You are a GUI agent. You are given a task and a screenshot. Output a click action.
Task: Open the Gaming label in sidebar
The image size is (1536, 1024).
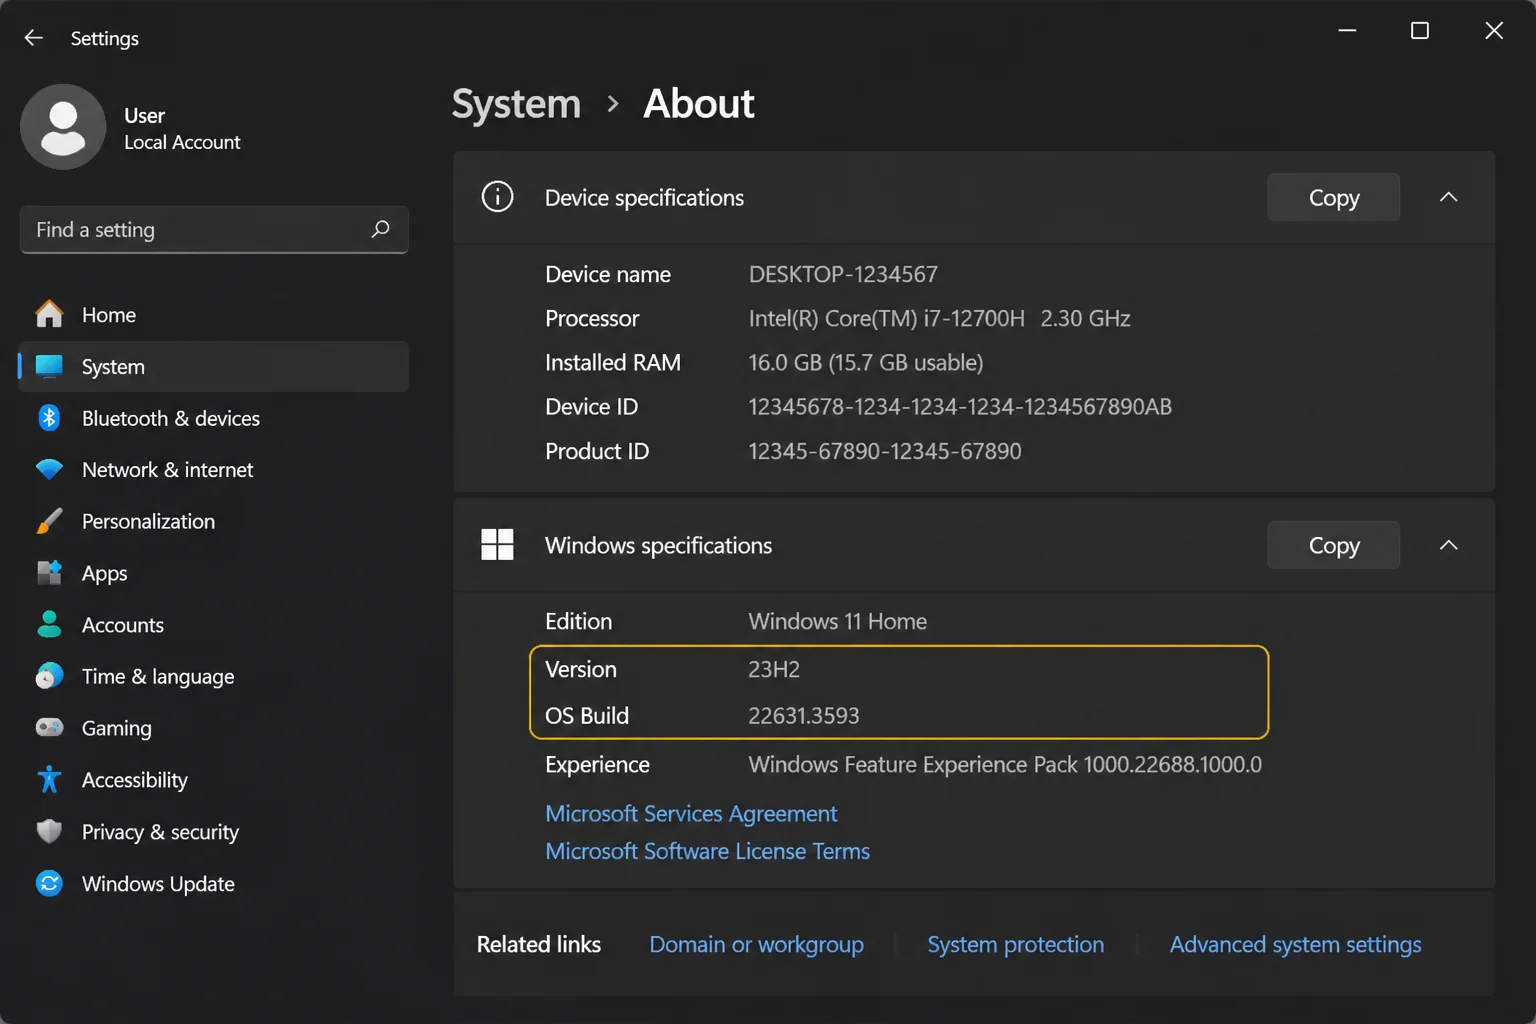(x=117, y=728)
